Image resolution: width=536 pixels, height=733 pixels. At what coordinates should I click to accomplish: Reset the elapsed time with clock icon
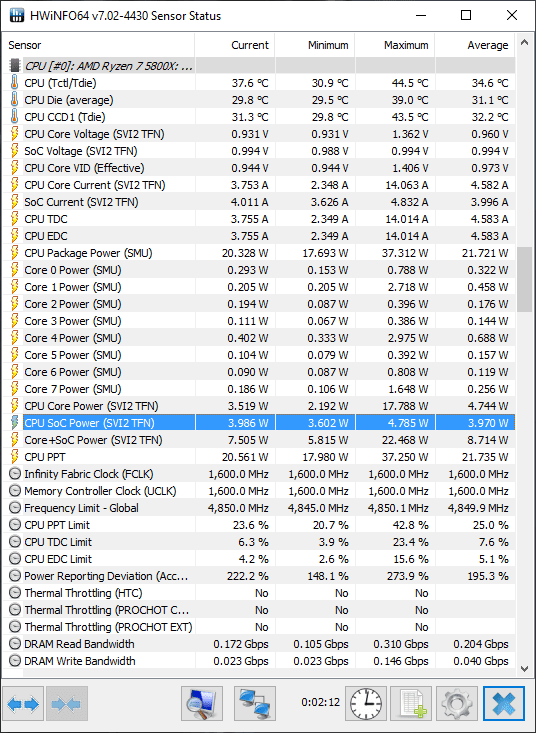[366, 703]
